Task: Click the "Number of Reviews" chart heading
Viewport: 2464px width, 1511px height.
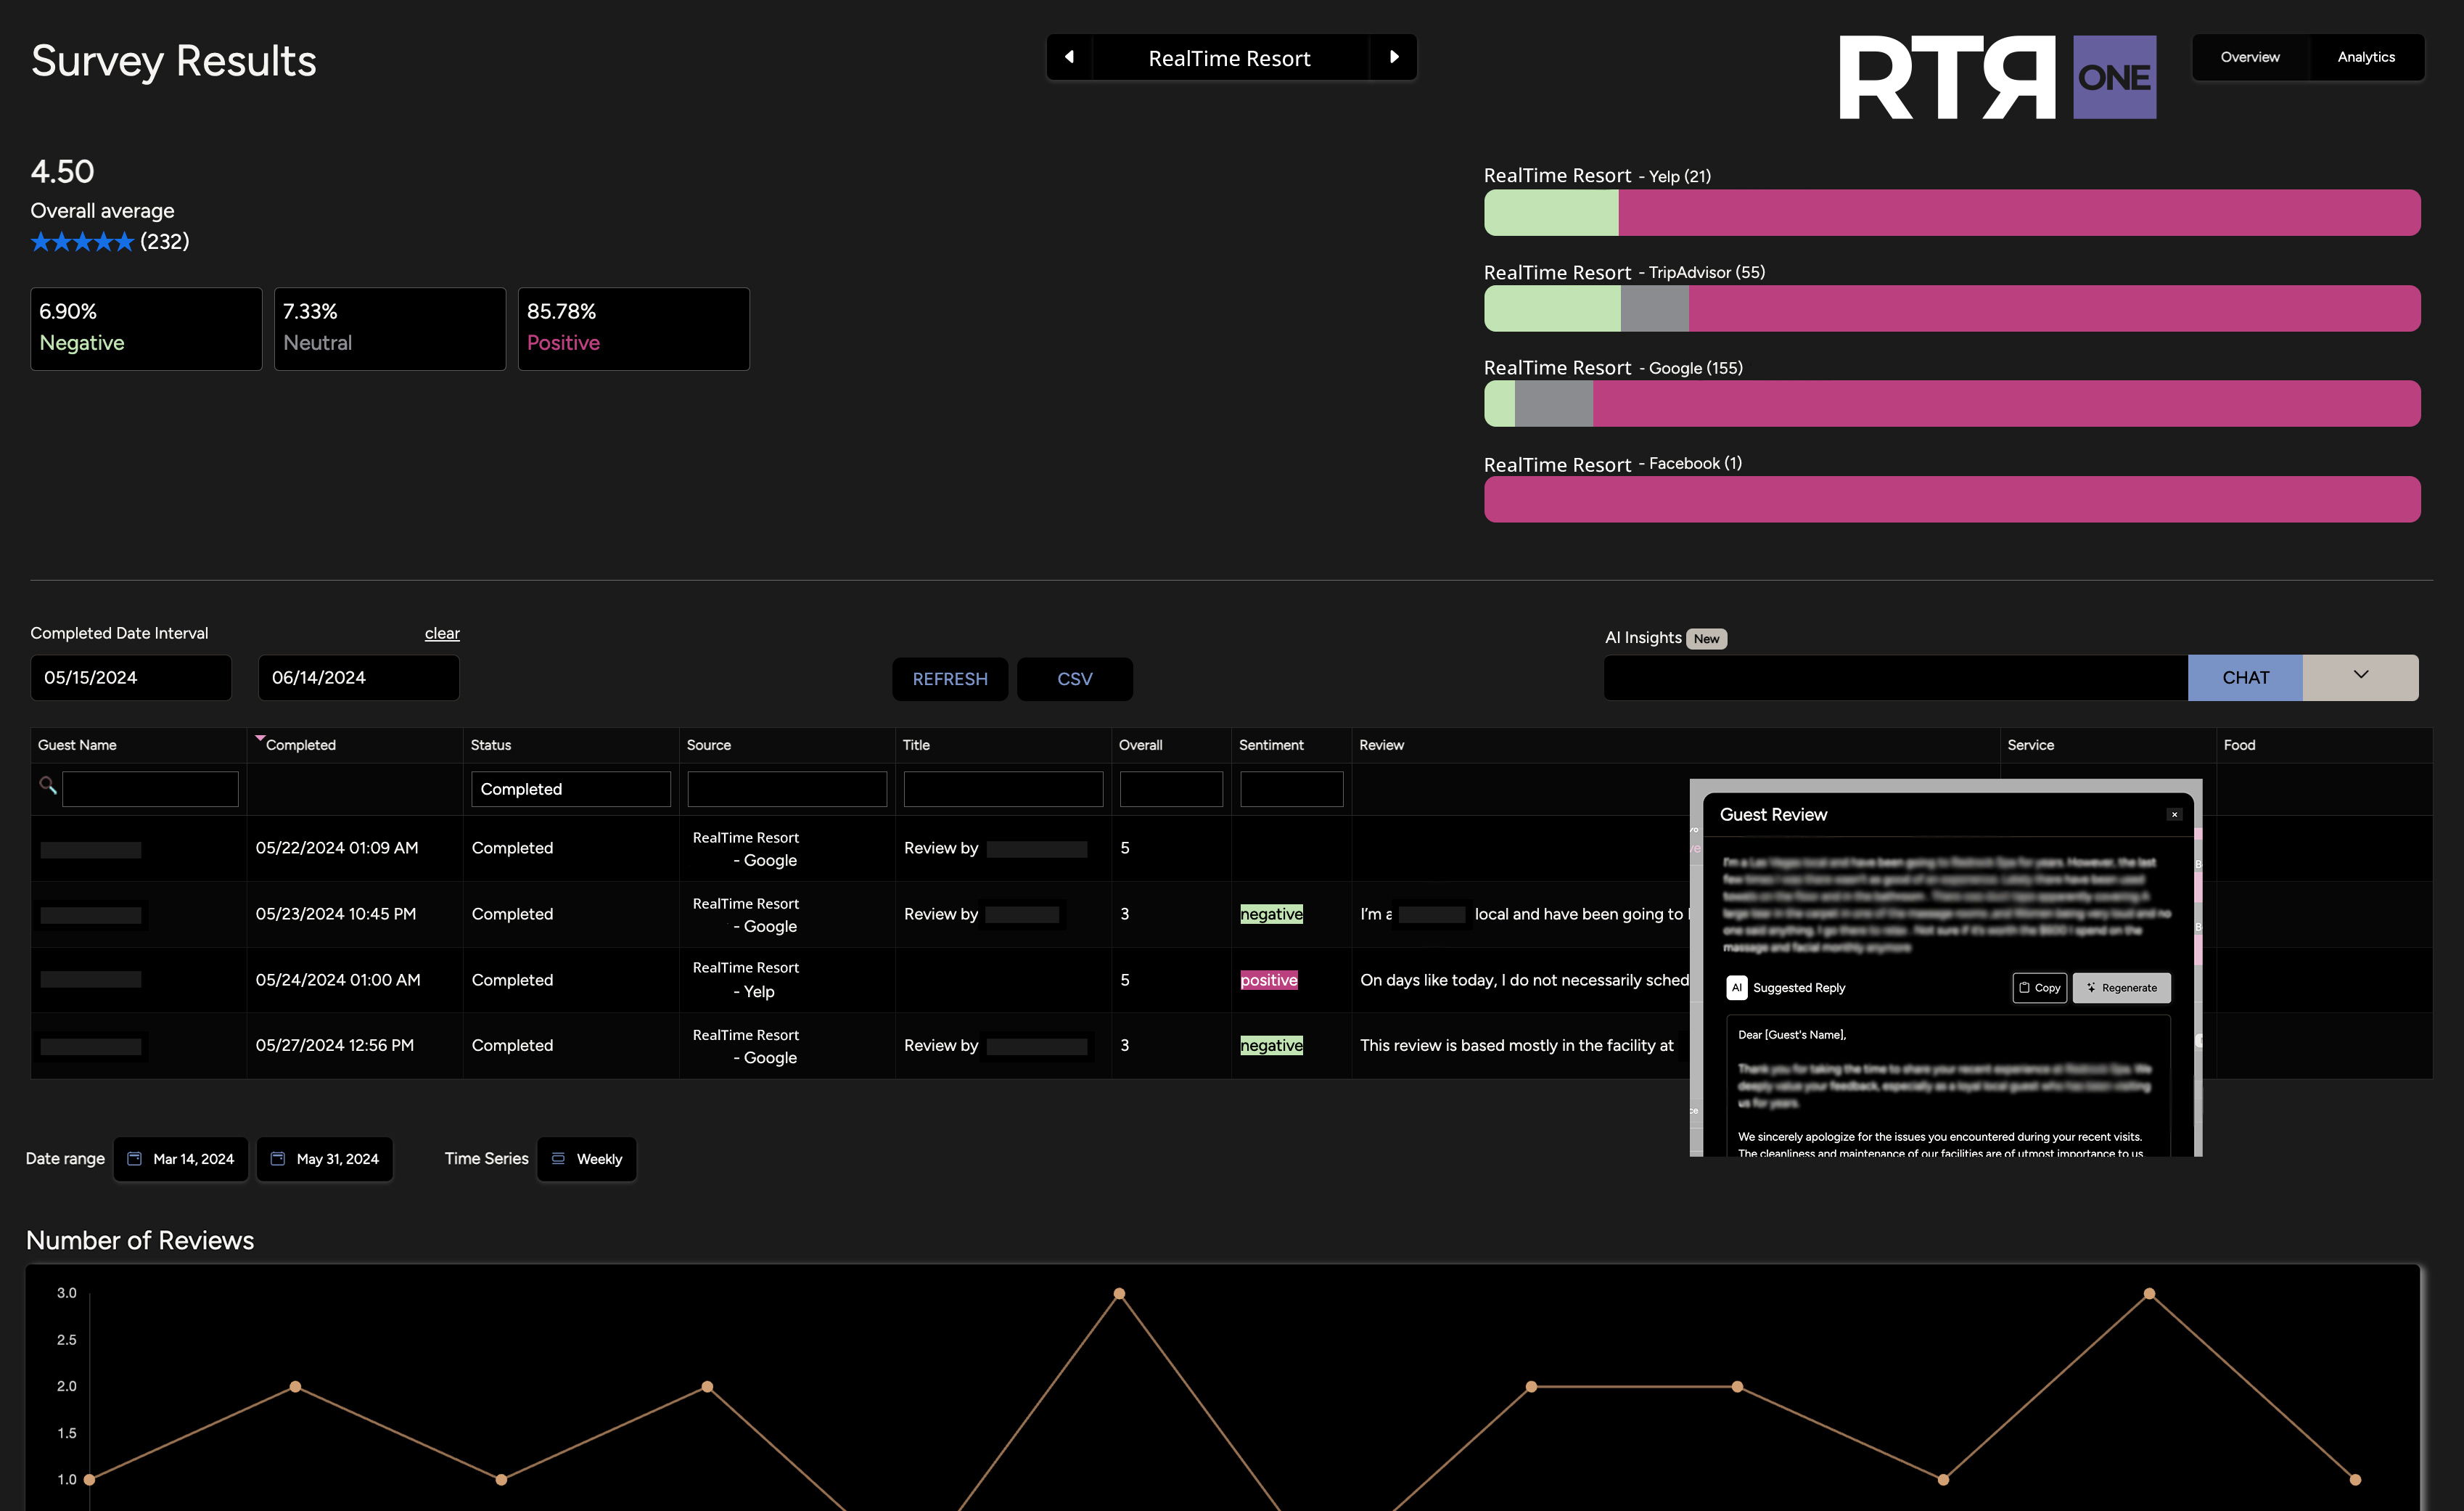Action: point(140,1240)
